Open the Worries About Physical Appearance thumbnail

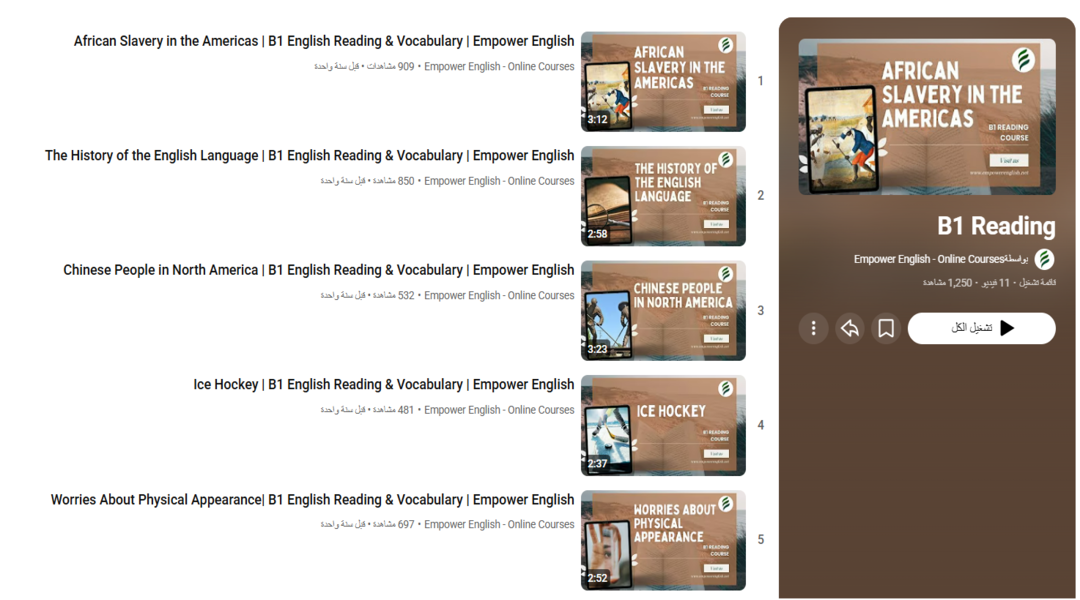(x=663, y=540)
